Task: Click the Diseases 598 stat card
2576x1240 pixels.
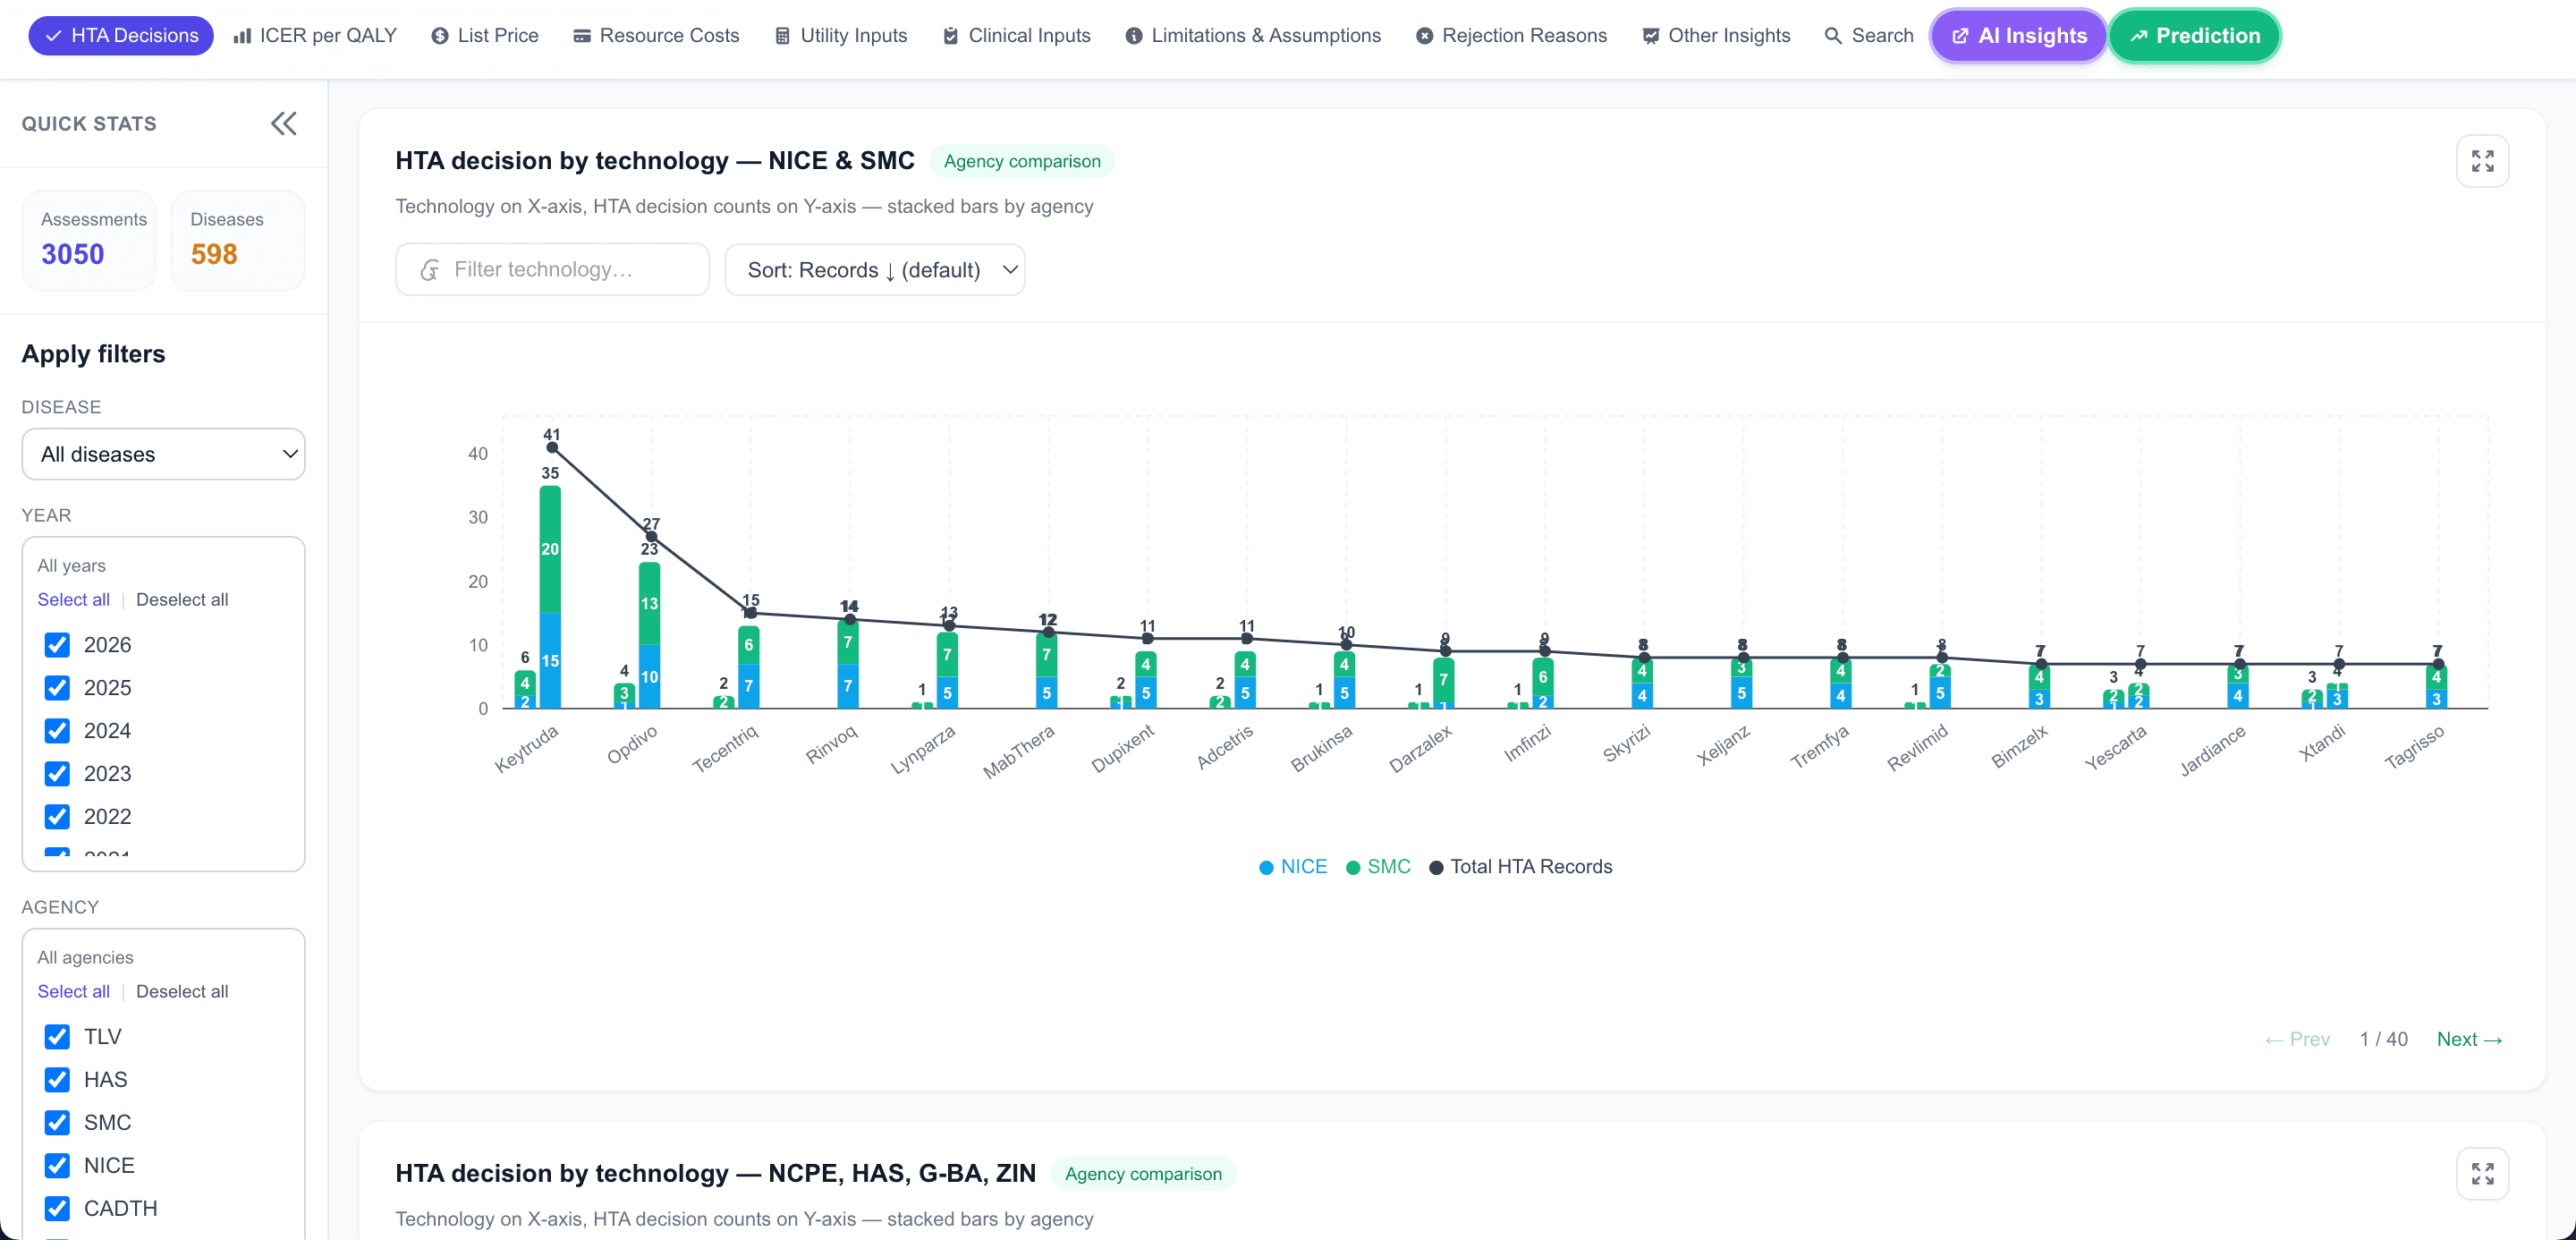Action: [x=238, y=241]
